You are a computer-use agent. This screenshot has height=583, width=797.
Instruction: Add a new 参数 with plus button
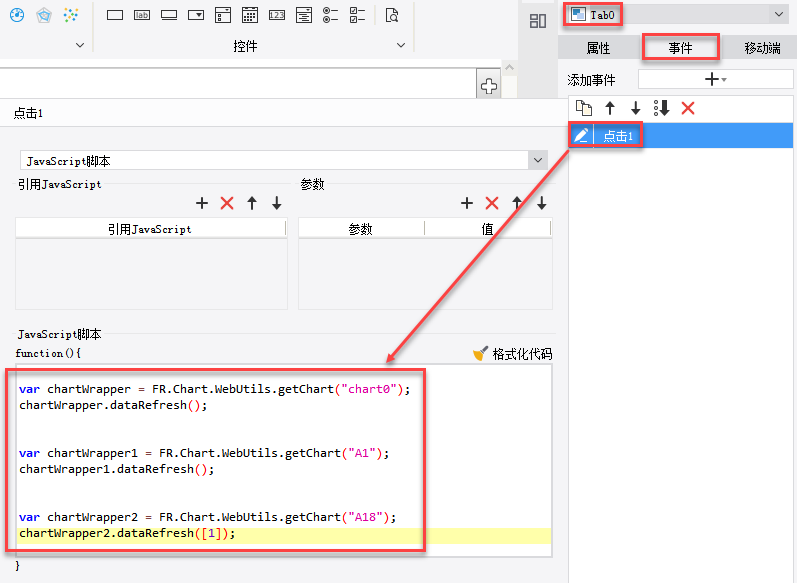pos(466,203)
